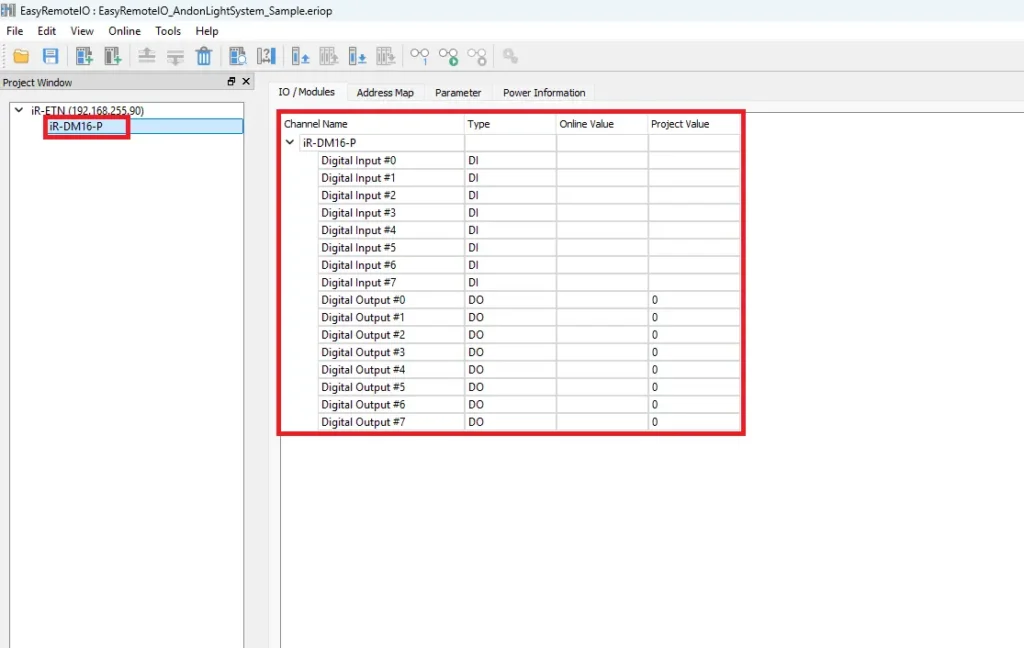Save the project with the floppy disk icon

50,57
